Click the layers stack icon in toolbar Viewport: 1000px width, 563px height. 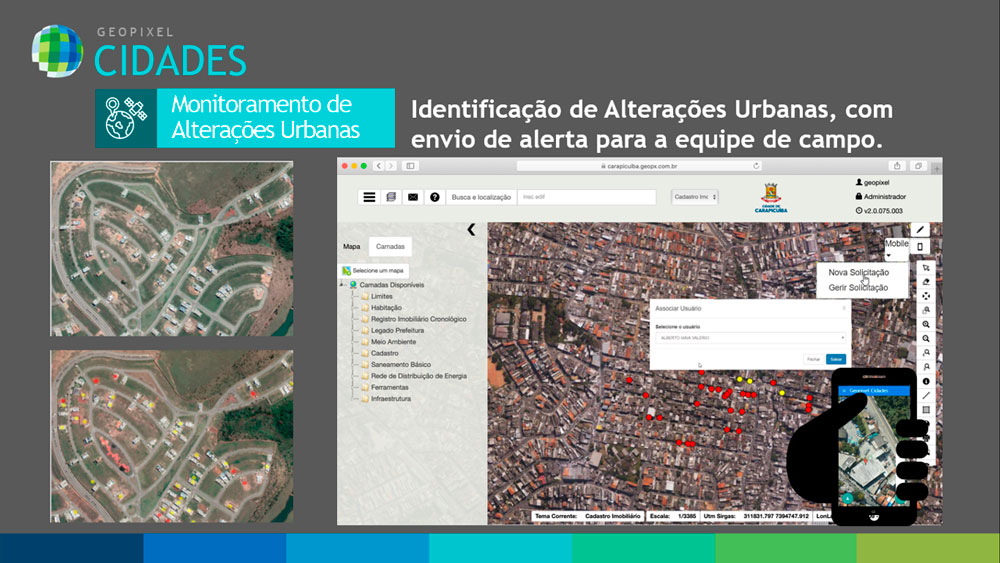[391, 197]
